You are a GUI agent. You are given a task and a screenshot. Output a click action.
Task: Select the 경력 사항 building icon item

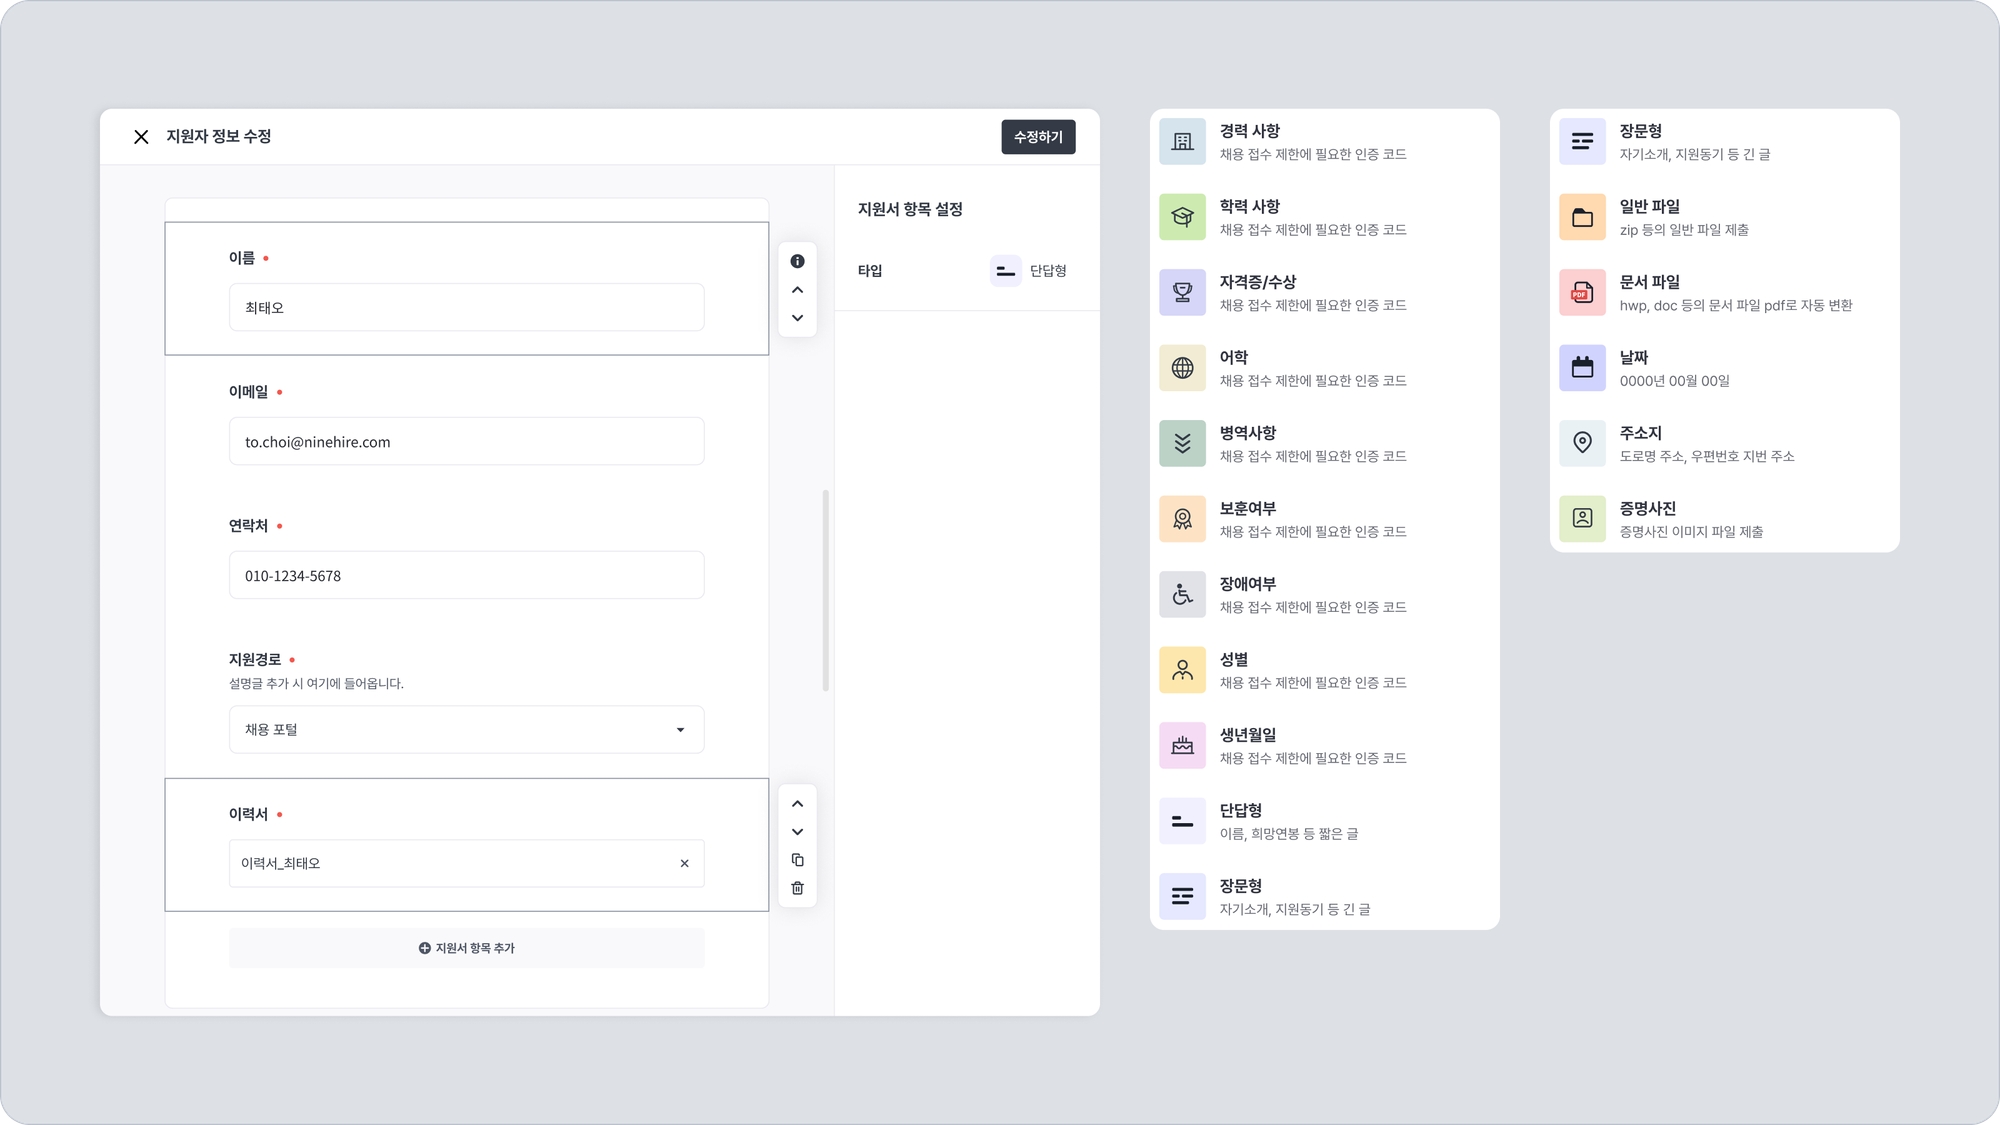pos(1182,142)
